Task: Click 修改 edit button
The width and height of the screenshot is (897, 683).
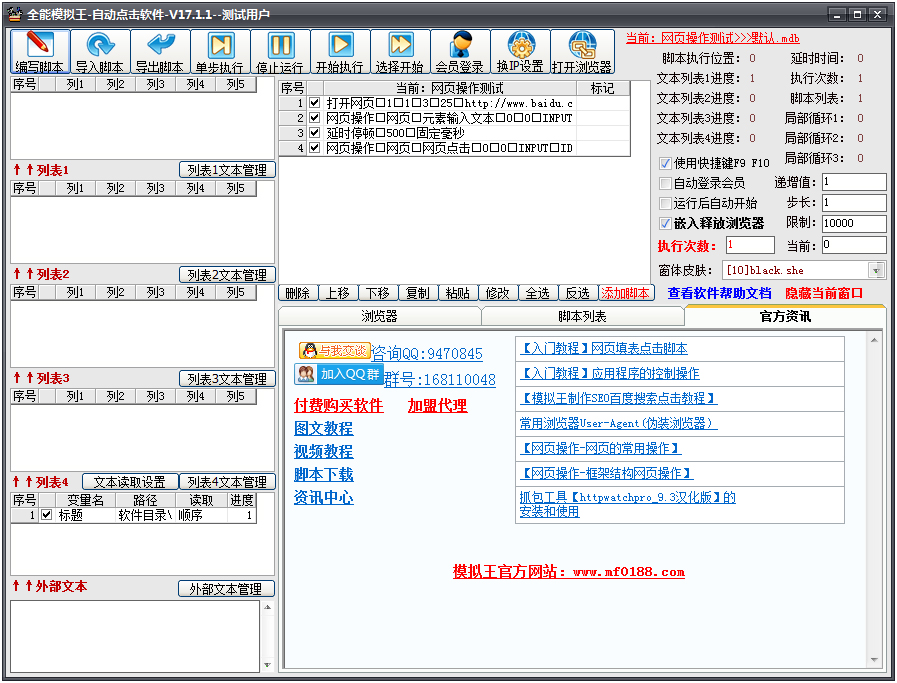Action: (x=498, y=293)
